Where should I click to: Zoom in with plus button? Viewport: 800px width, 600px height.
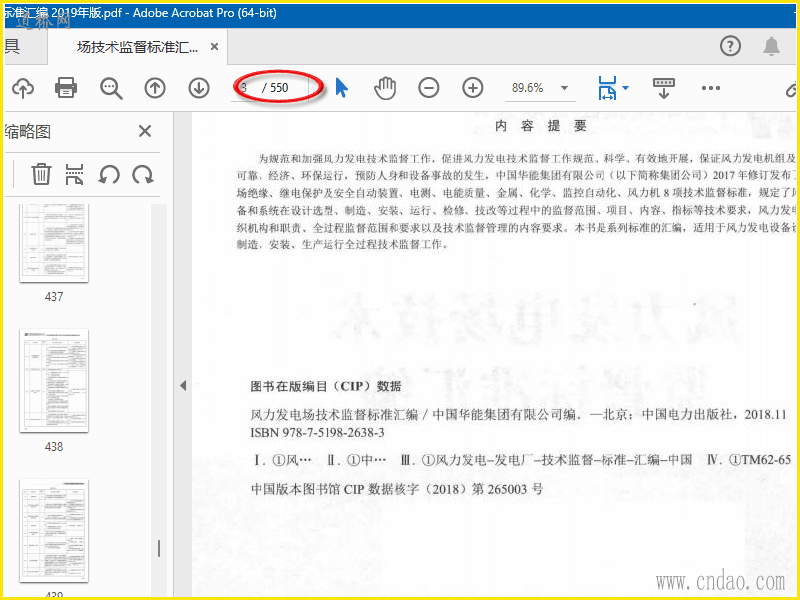click(472, 88)
